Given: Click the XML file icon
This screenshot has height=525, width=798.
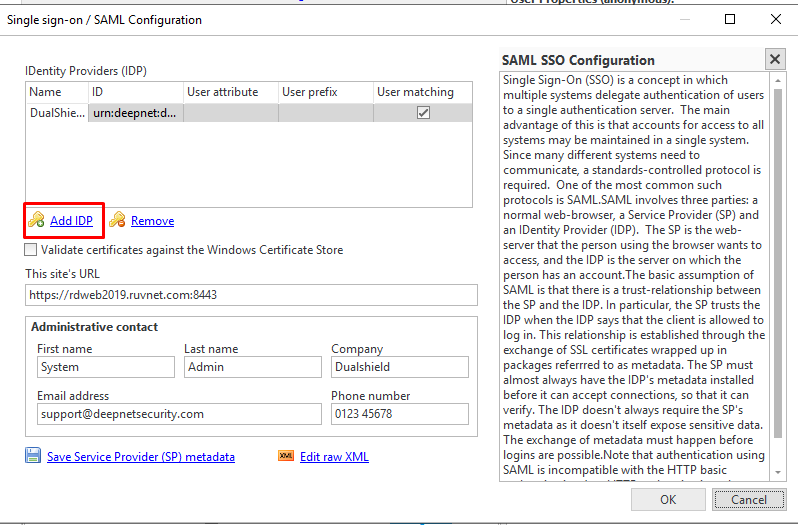Looking at the screenshot, I should coord(285,456).
